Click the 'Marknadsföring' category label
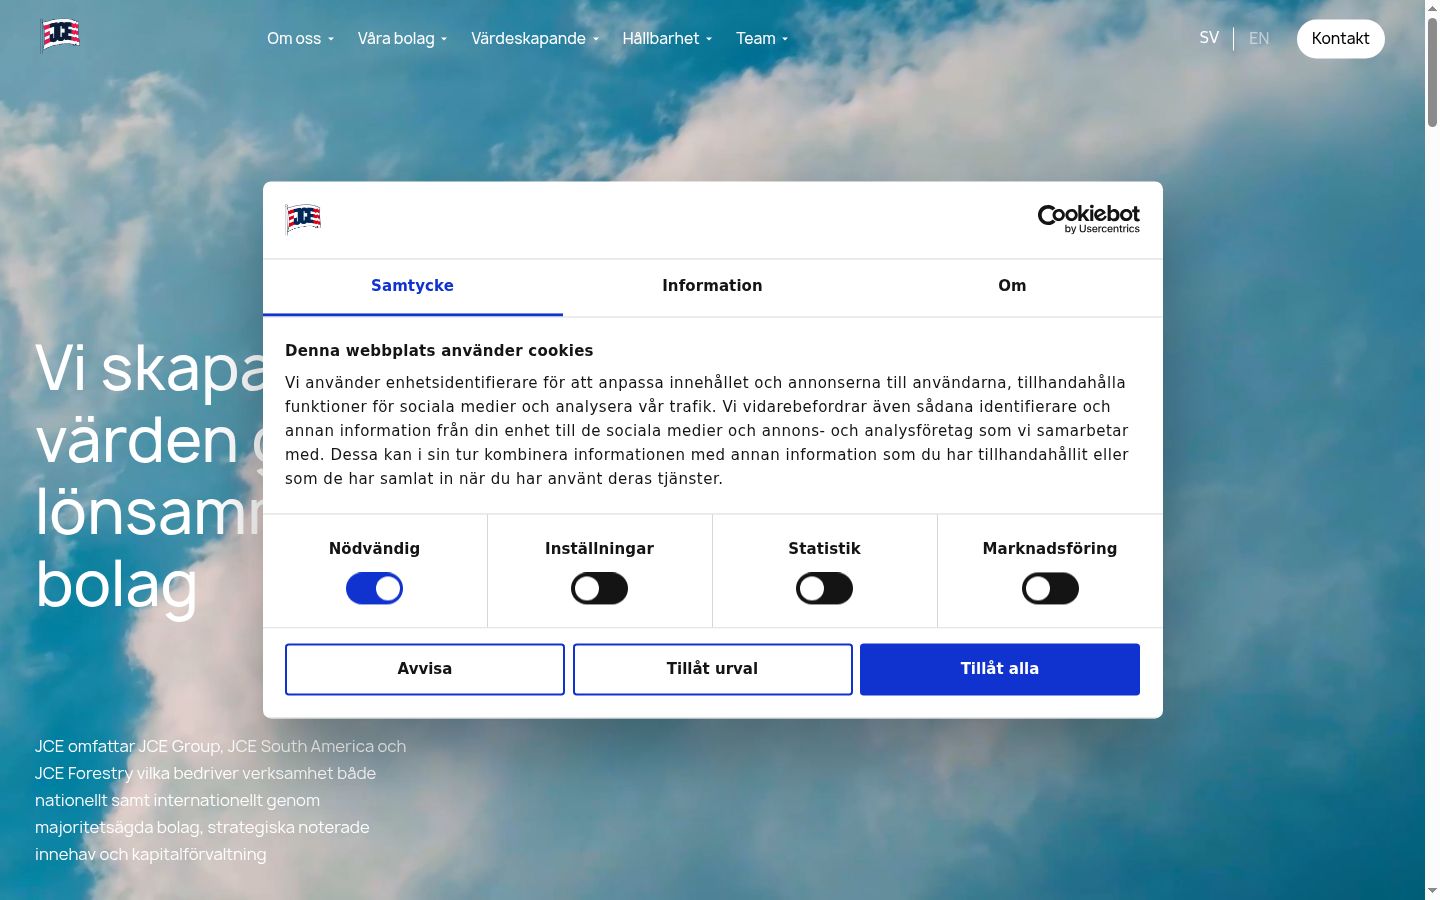 [1050, 549]
